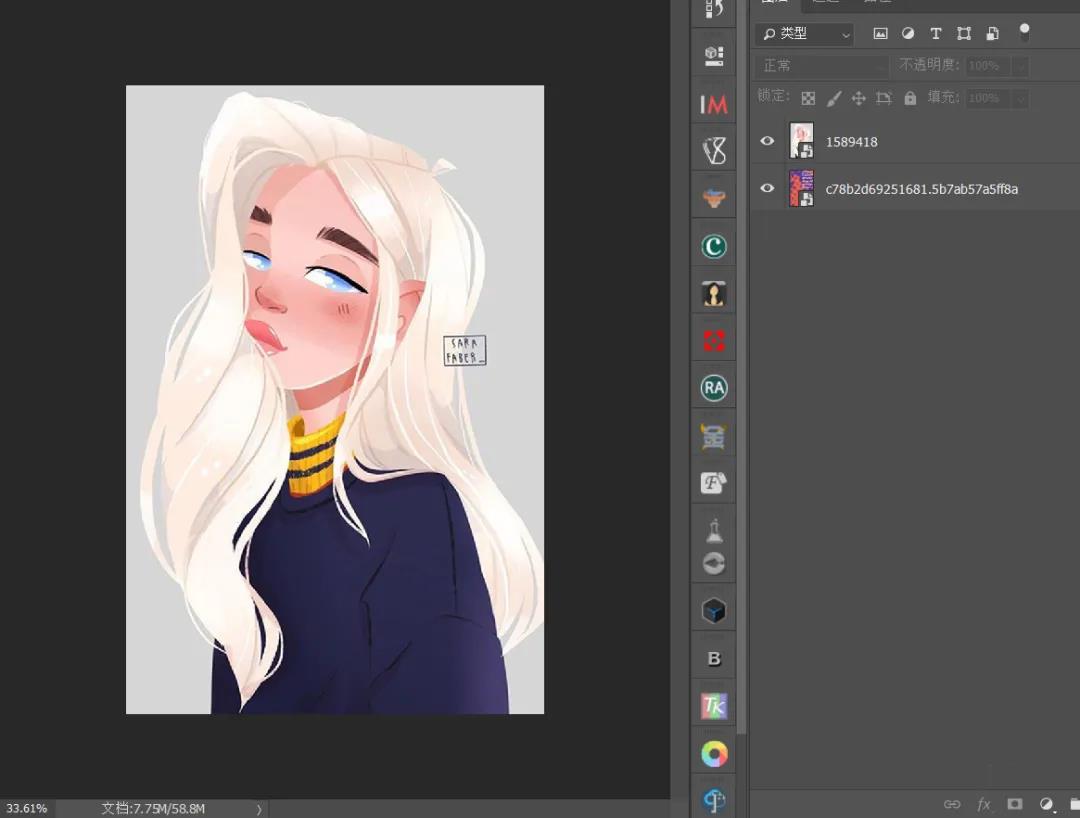The height and width of the screenshot is (818, 1080).
Task: Filter layers by text type
Action: click(936, 34)
